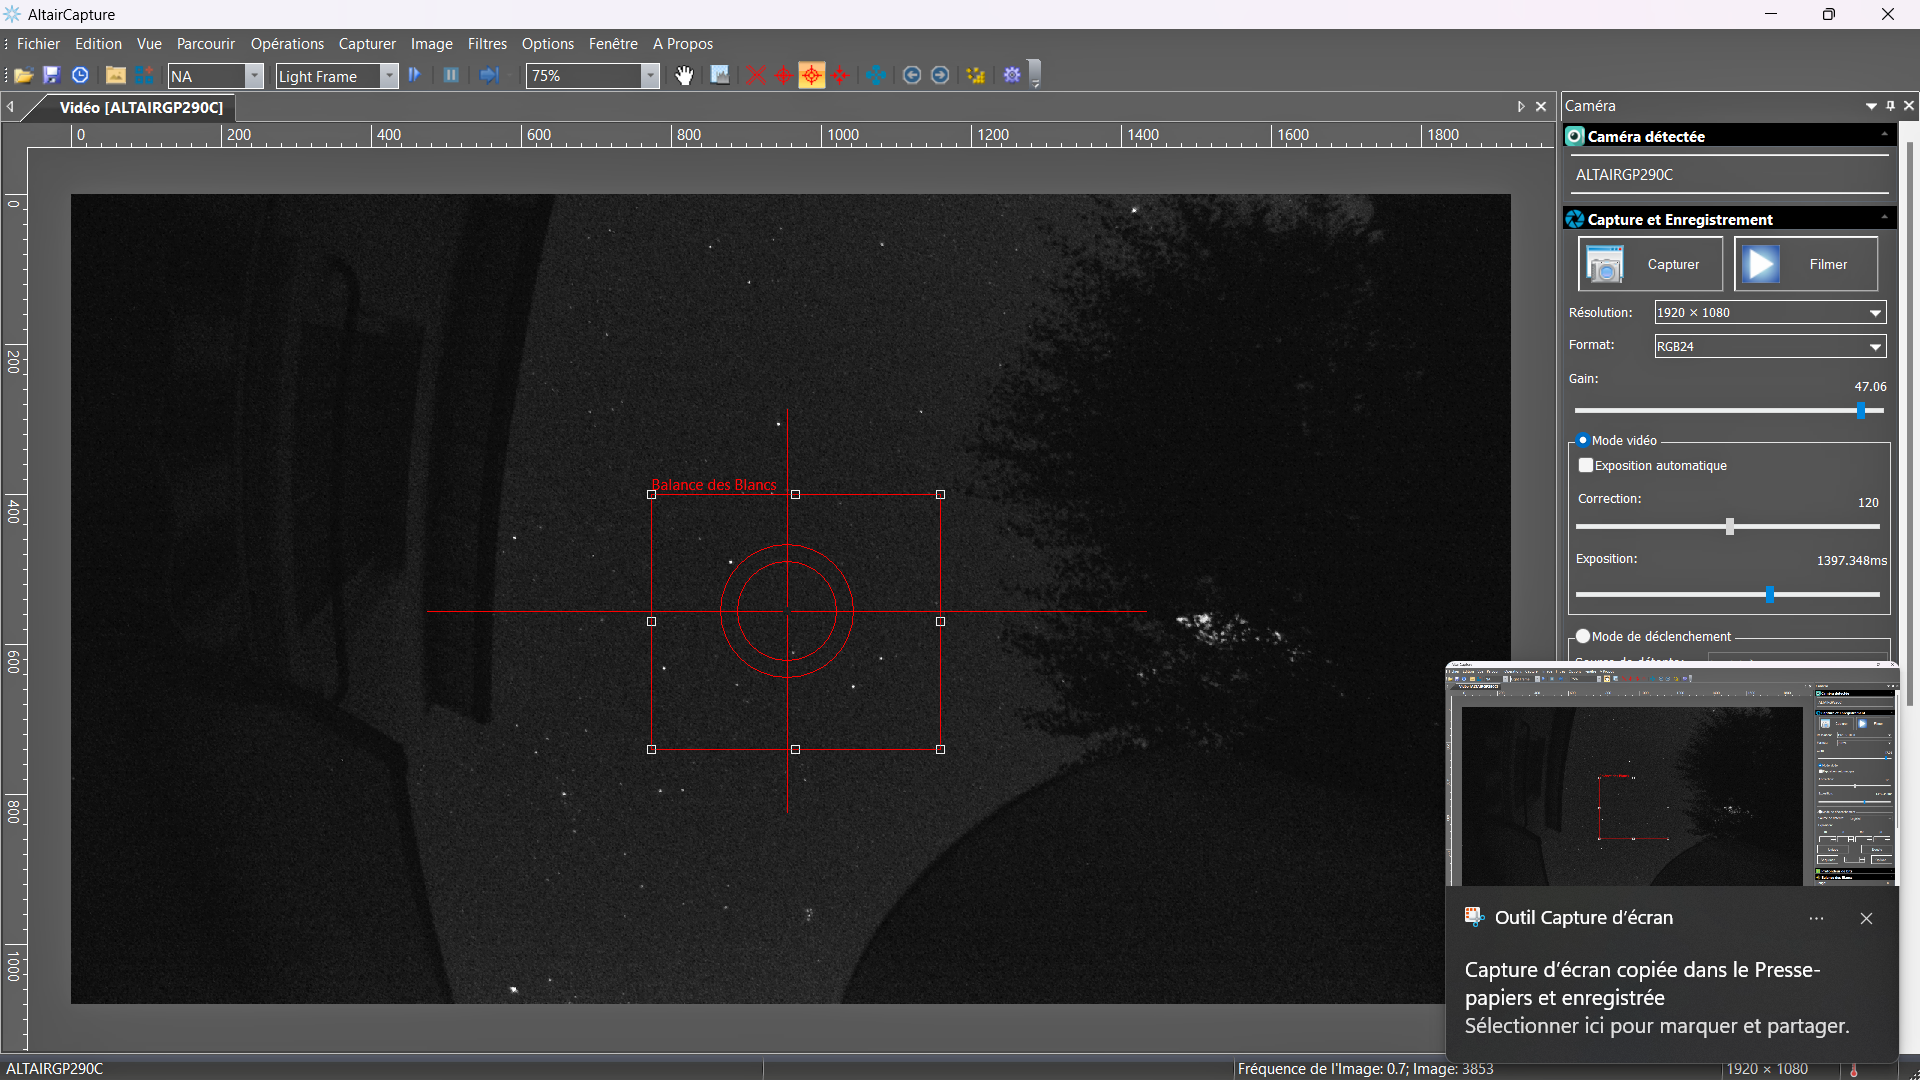Click the Caméra panel vertical scrollbar
This screenshot has width=1920, height=1080.
[1910, 424]
